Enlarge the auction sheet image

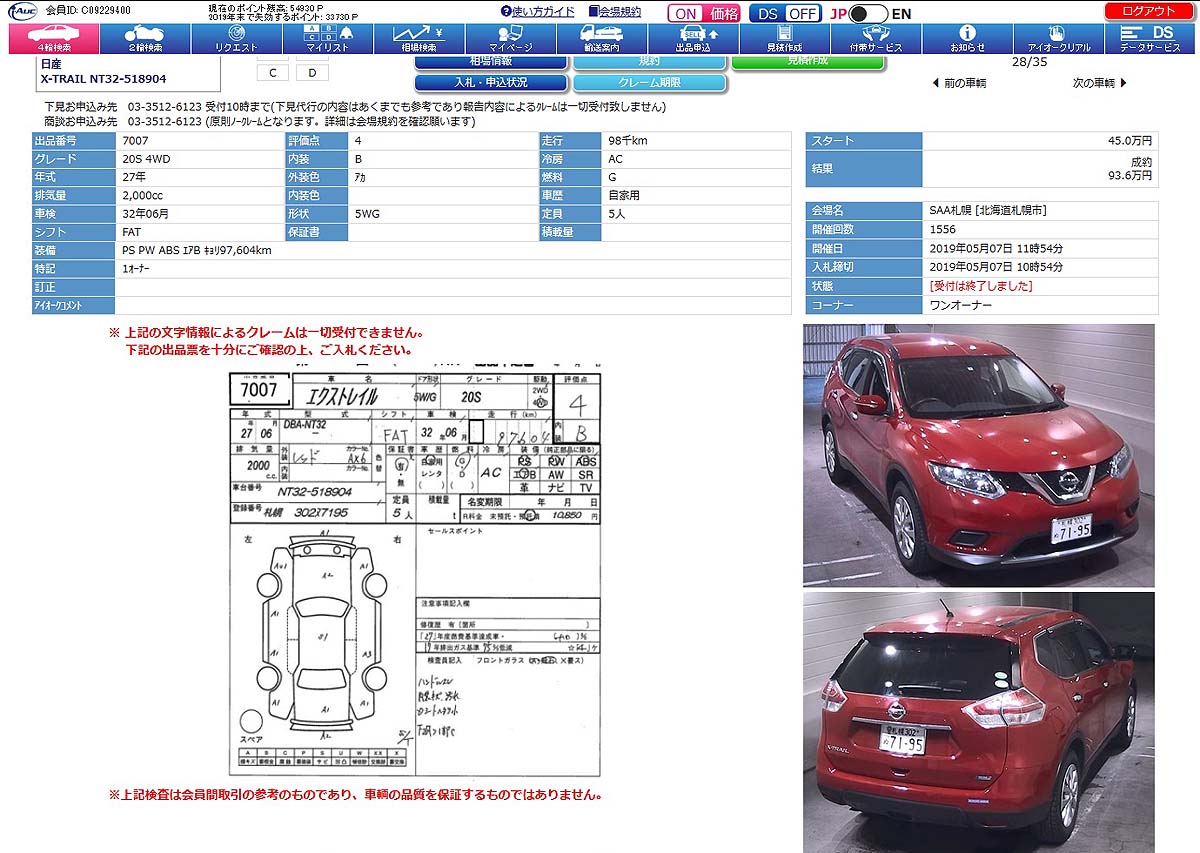point(414,570)
